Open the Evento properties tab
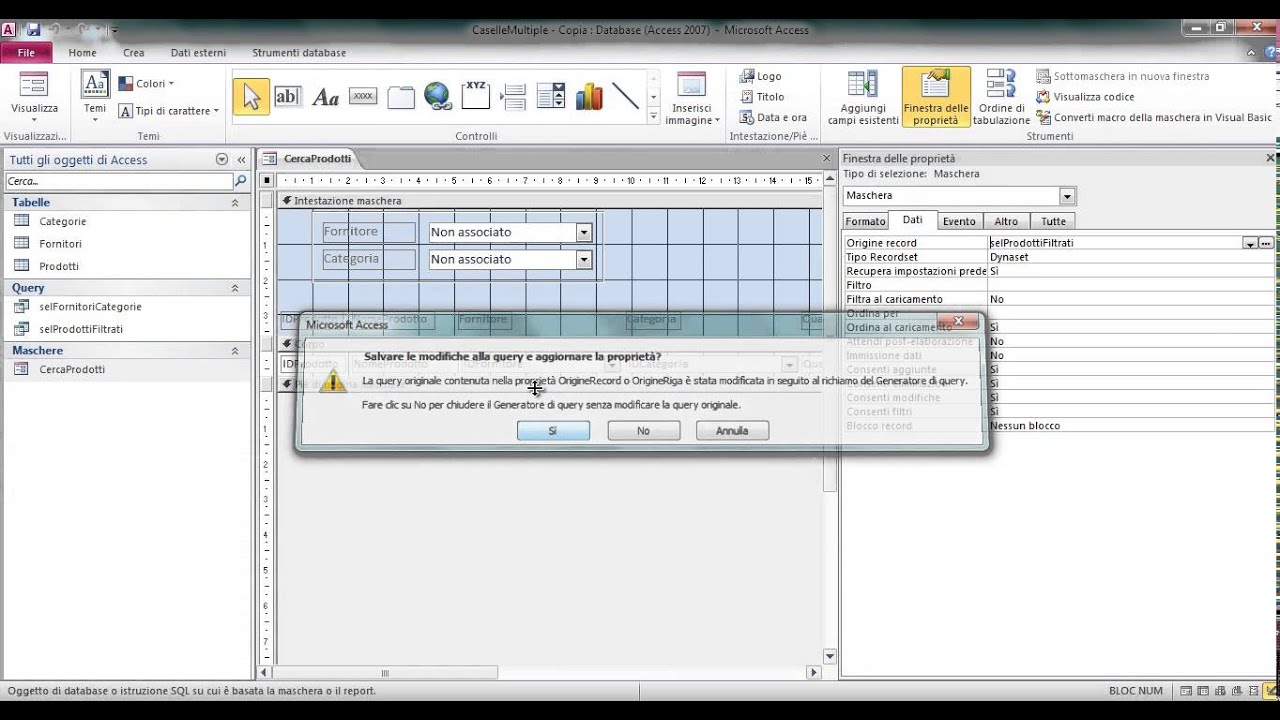 [x=959, y=221]
